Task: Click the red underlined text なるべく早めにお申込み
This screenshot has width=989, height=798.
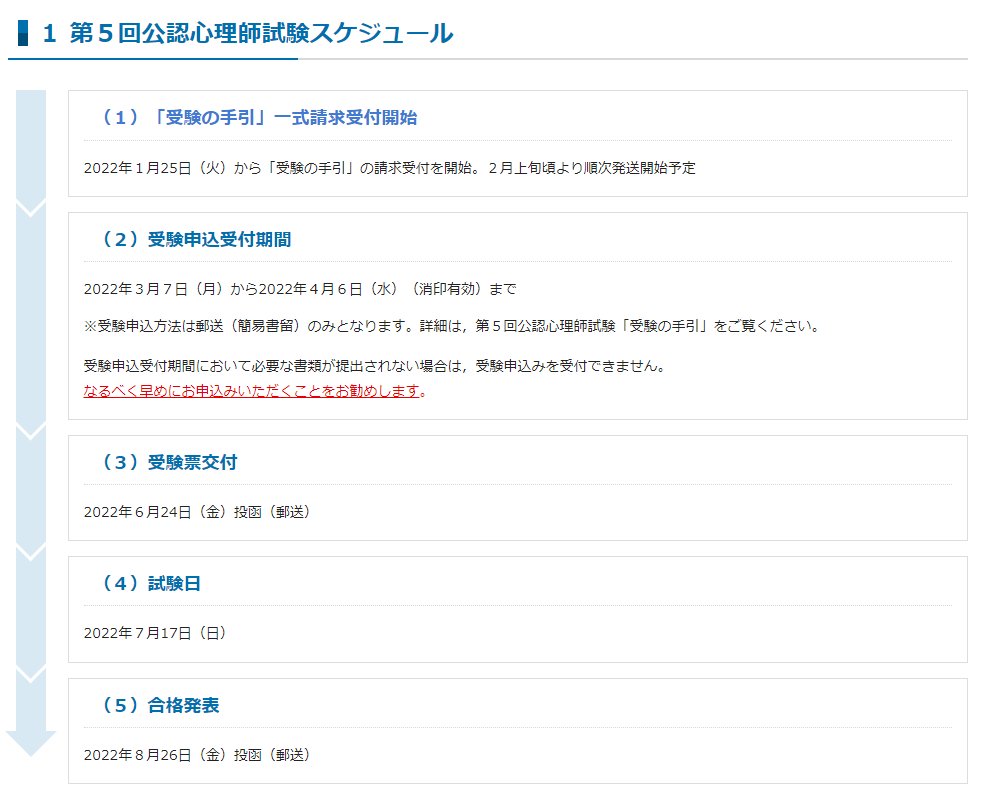Action: coord(255,390)
